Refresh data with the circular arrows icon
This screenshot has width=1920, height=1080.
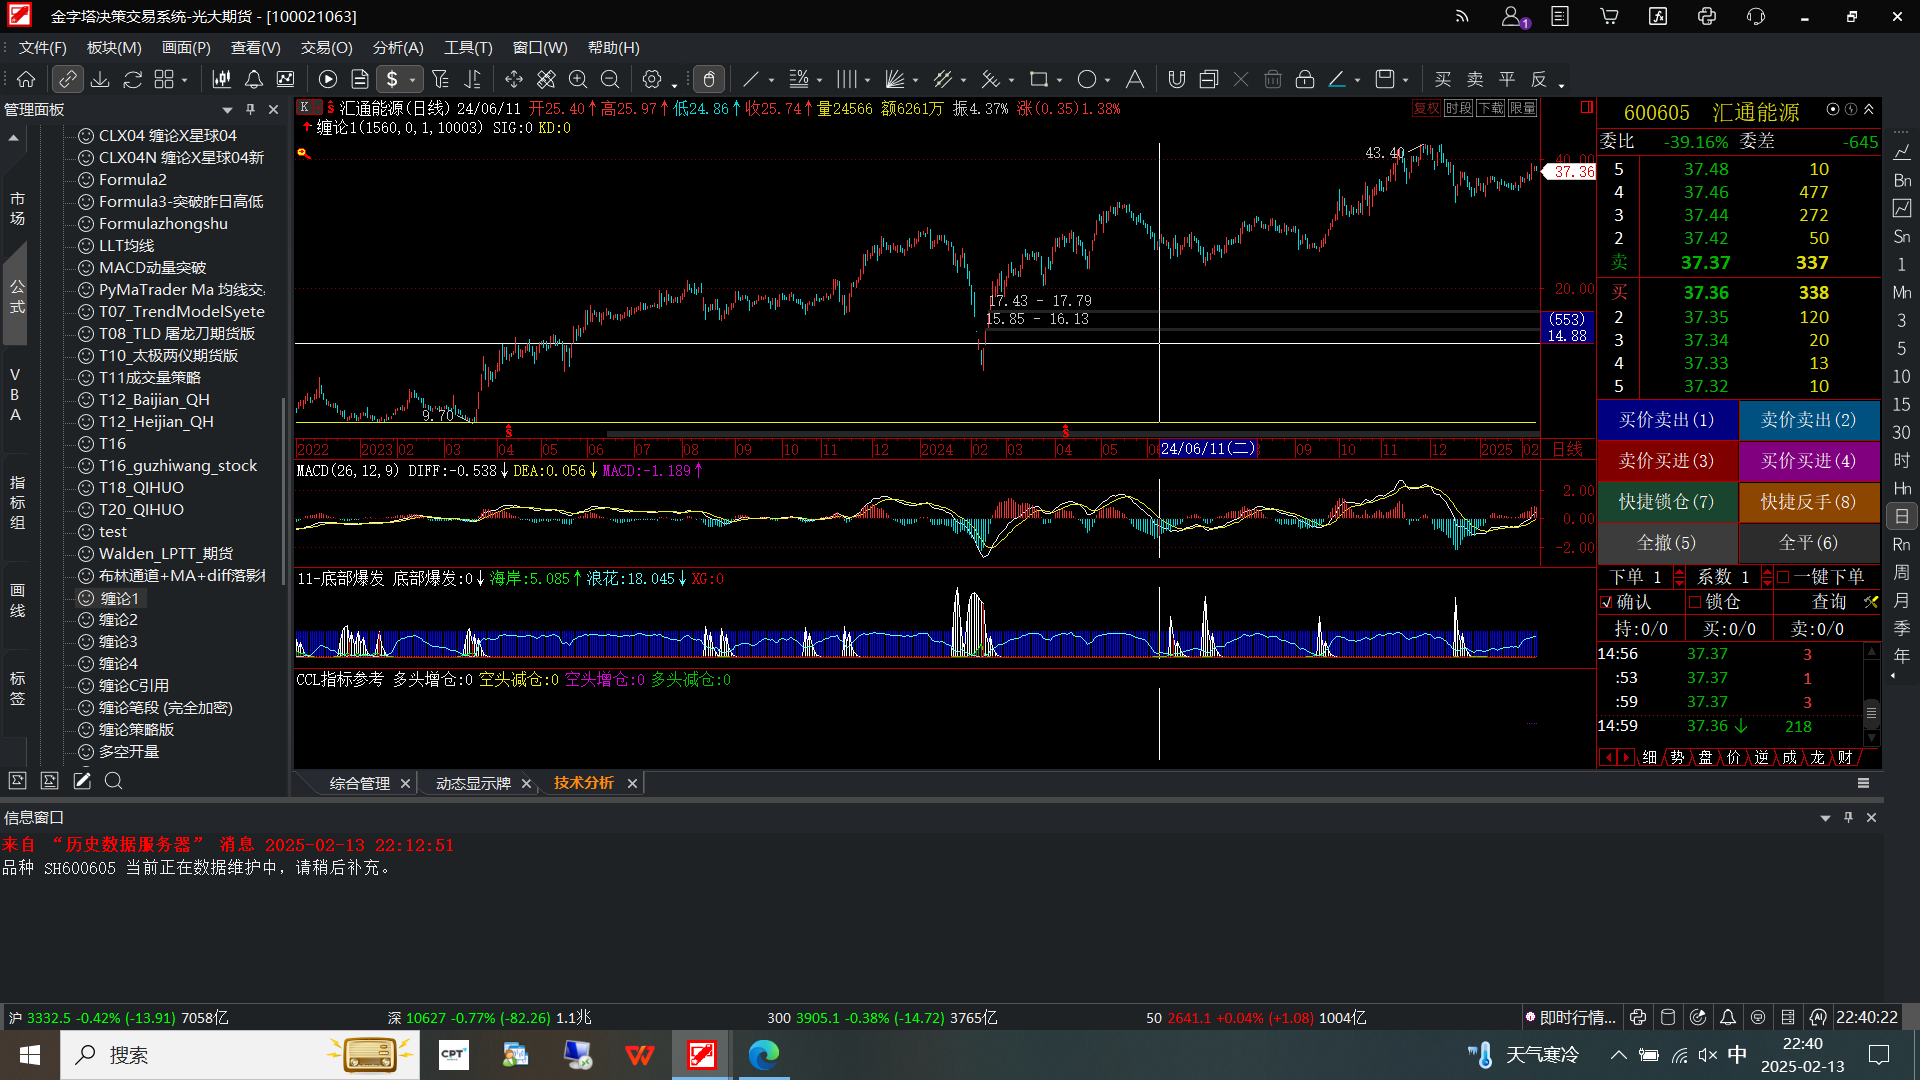(132, 79)
